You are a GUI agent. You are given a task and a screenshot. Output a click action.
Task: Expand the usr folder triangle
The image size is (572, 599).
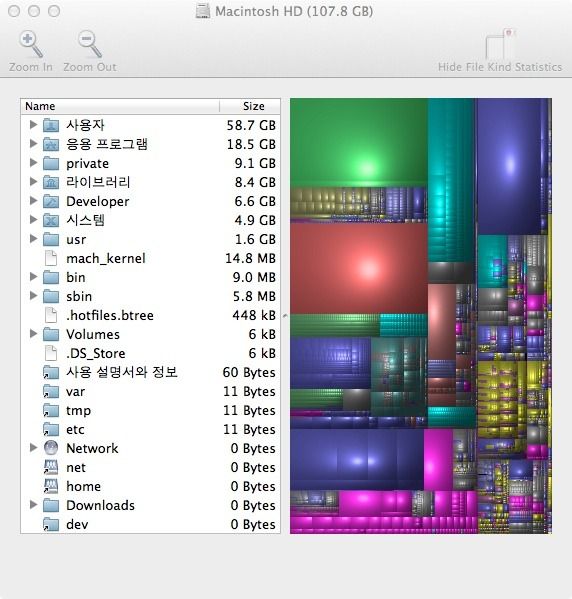pyautogui.click(x=33, y=238)
